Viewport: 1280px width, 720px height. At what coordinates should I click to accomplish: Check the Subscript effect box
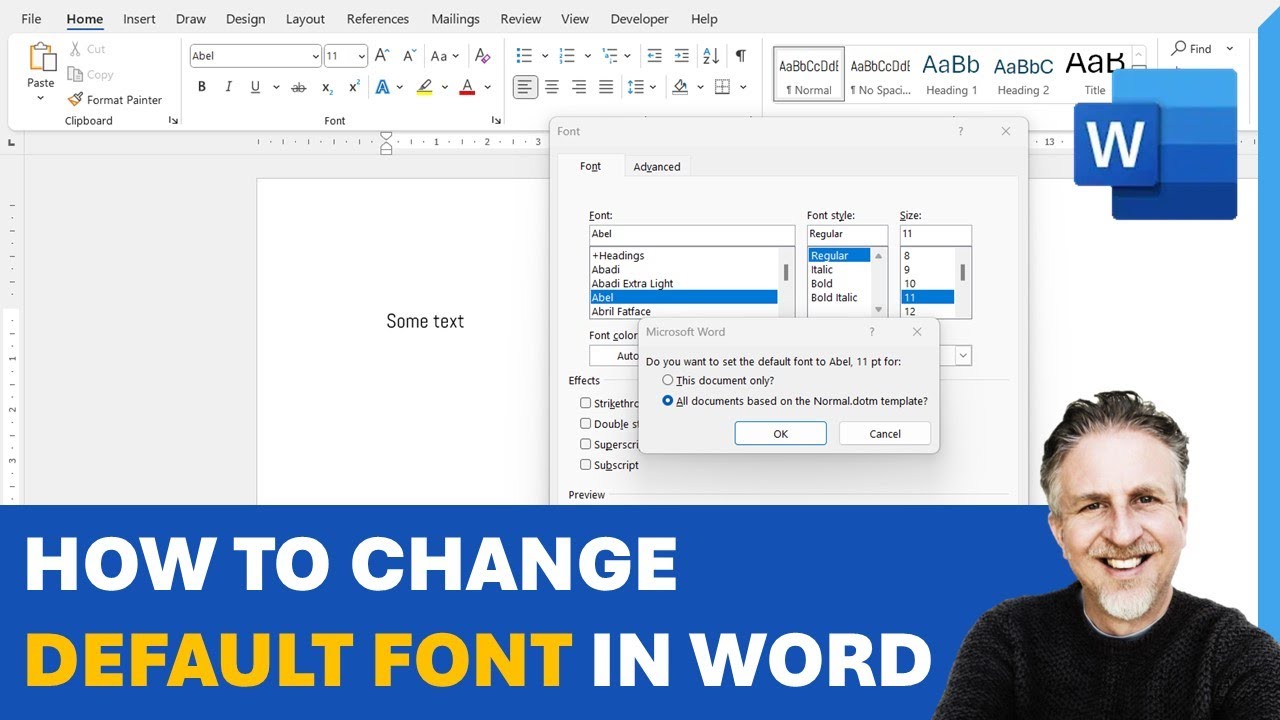(586, 464)
